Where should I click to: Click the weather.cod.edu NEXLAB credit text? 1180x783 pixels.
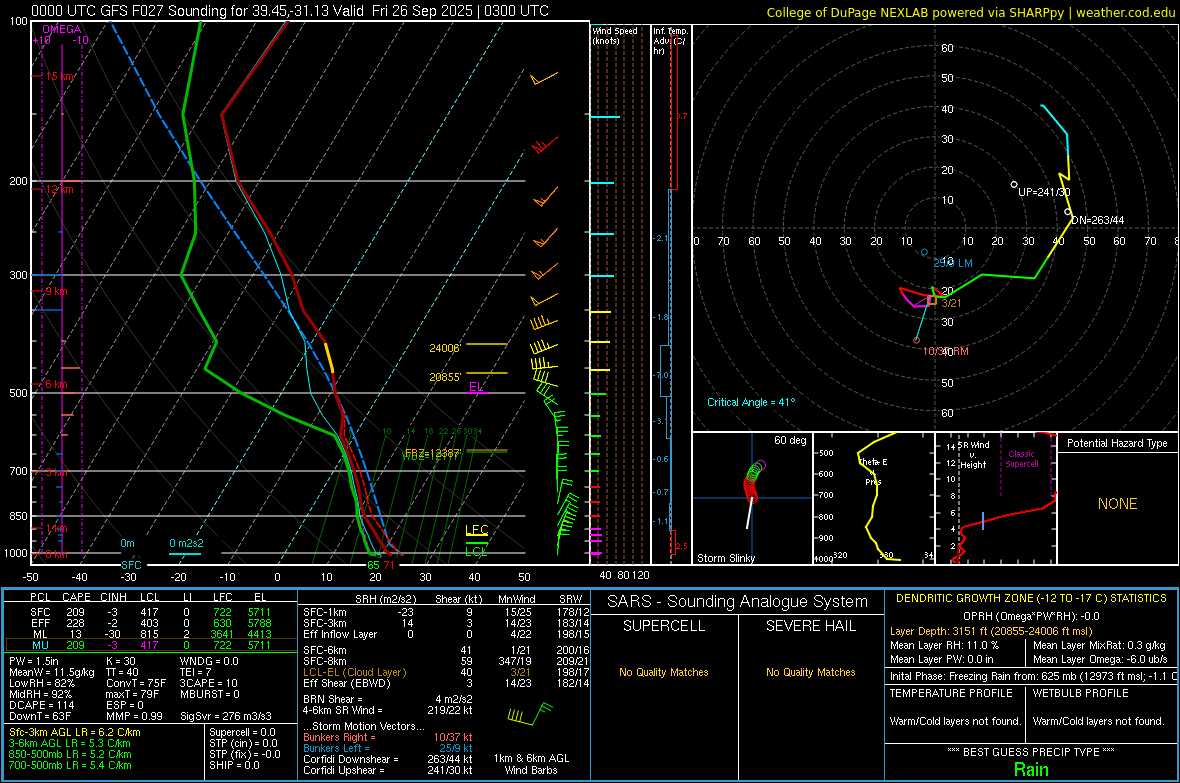(x=970, y=12)
